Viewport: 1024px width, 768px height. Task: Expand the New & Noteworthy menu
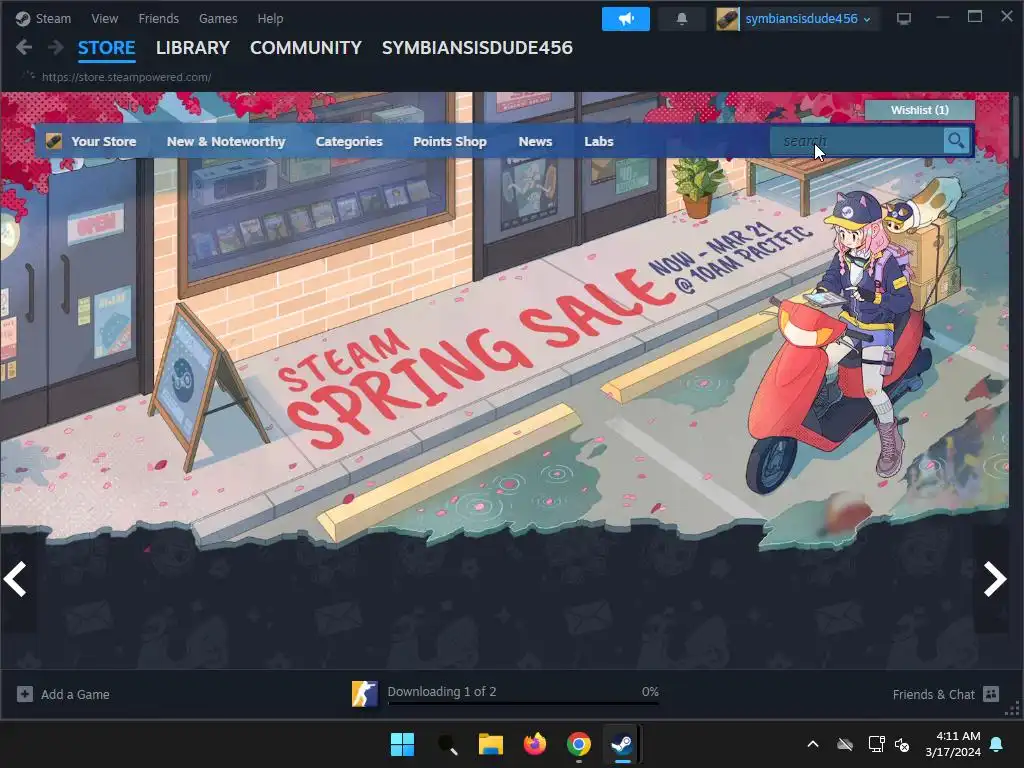click(x=226, y=141)
